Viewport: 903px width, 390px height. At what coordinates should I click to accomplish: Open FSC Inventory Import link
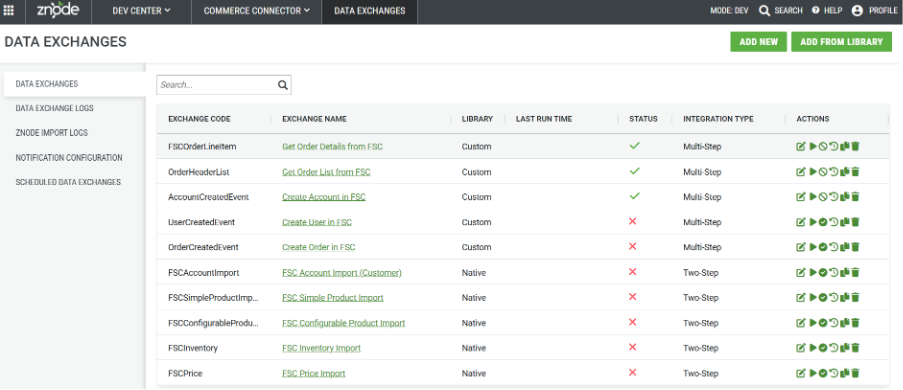coord(321,348)
